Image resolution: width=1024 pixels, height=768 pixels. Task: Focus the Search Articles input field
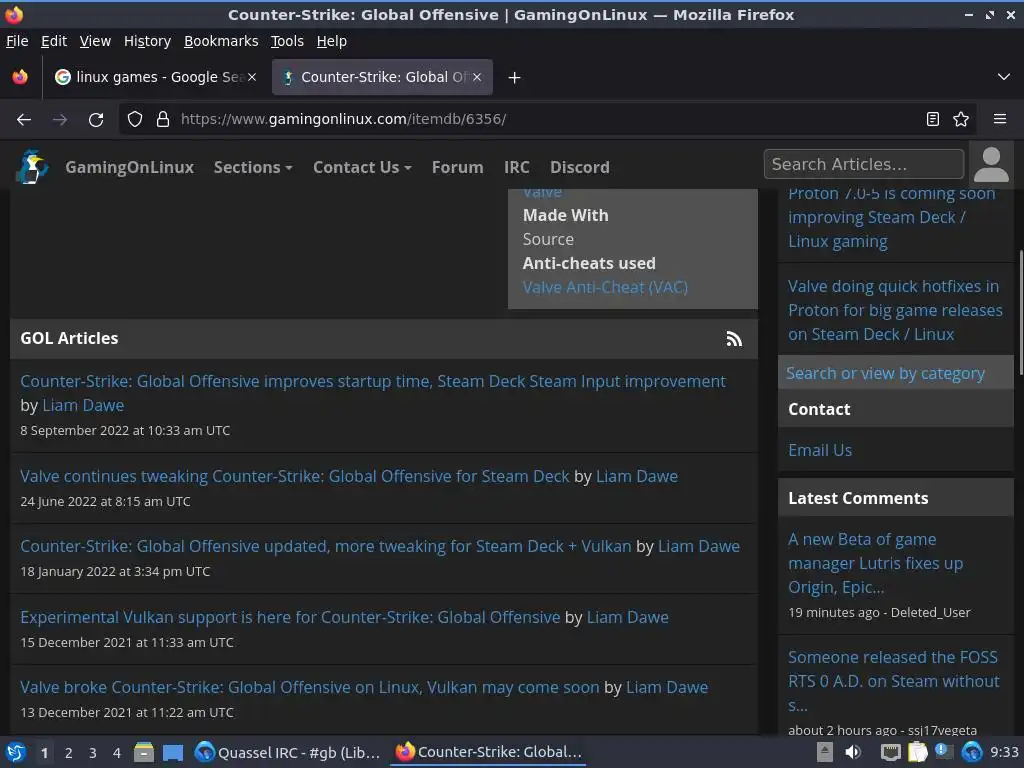(x=863, y=164)
